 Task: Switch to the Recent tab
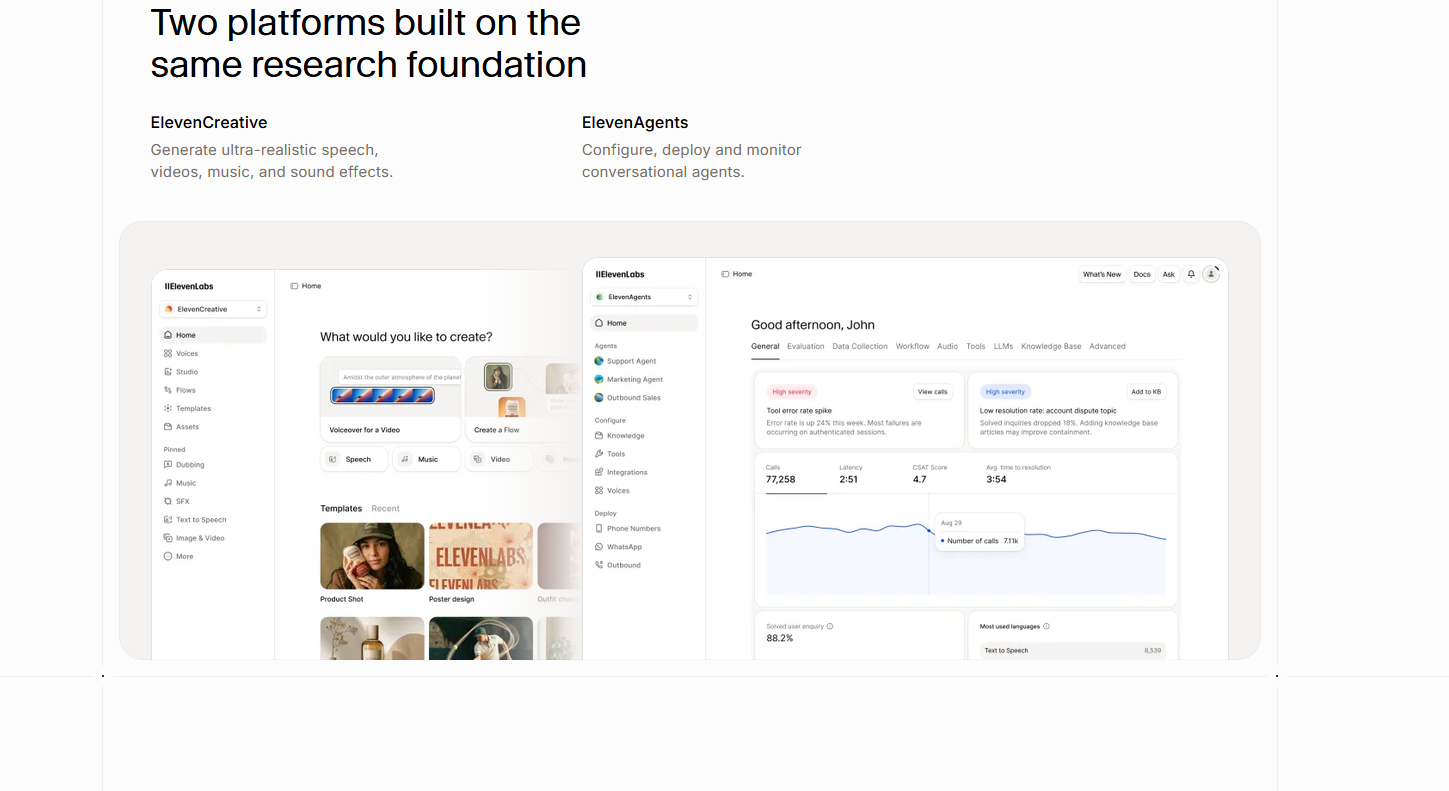(x=386, y=509)
